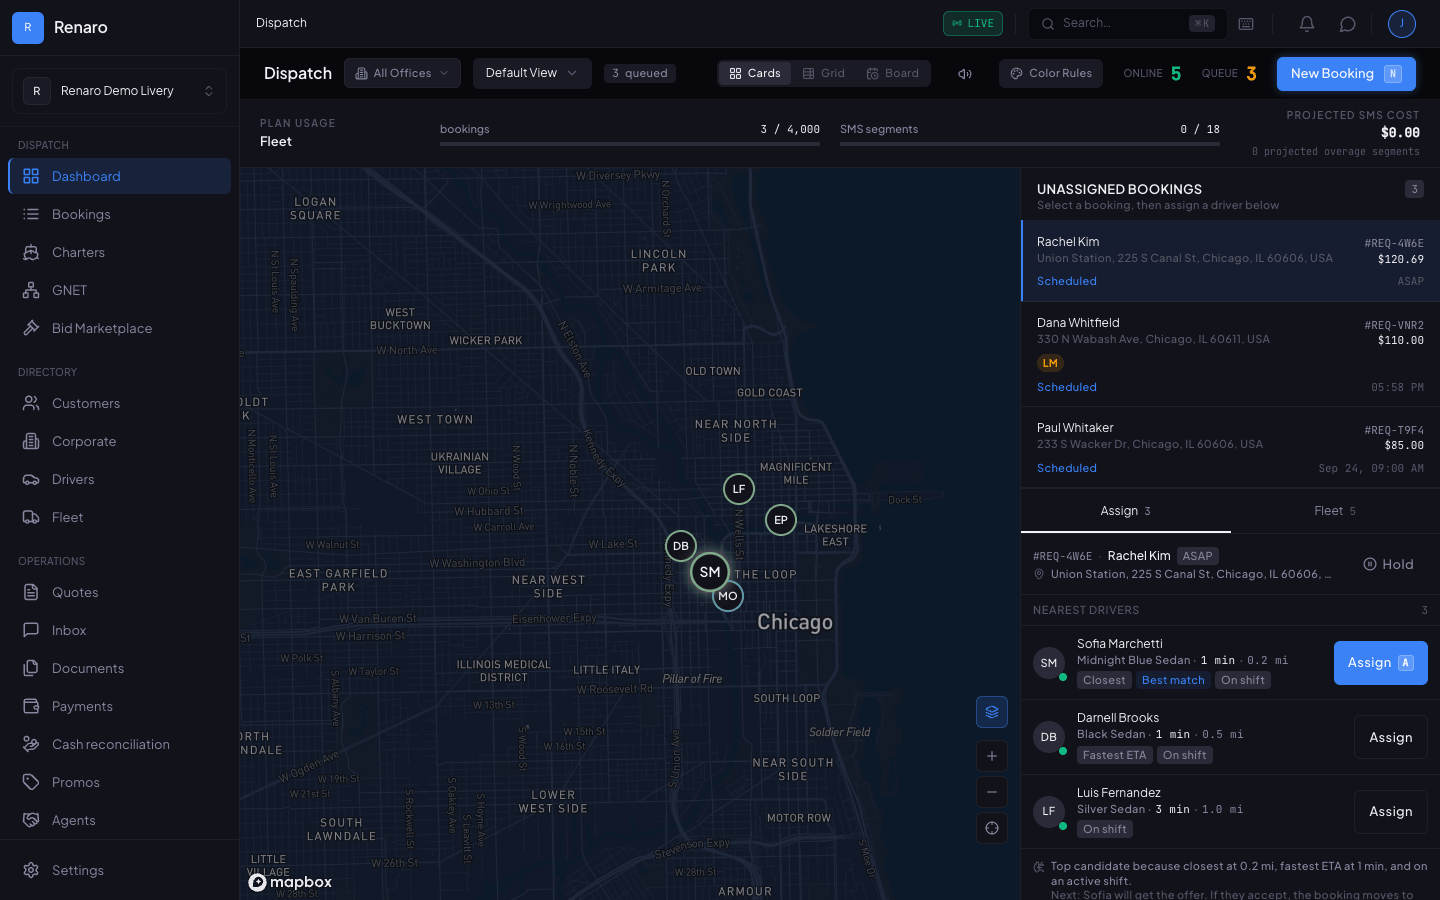1440x900 pixels.
Task: Zoom out on the map
Action: 992,792
